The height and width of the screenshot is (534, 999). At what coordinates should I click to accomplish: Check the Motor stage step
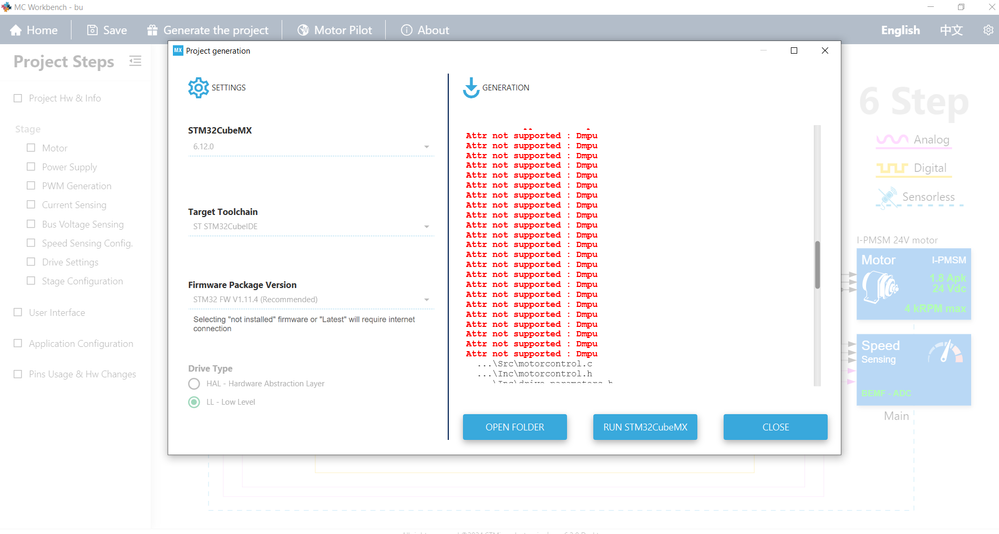31,147
